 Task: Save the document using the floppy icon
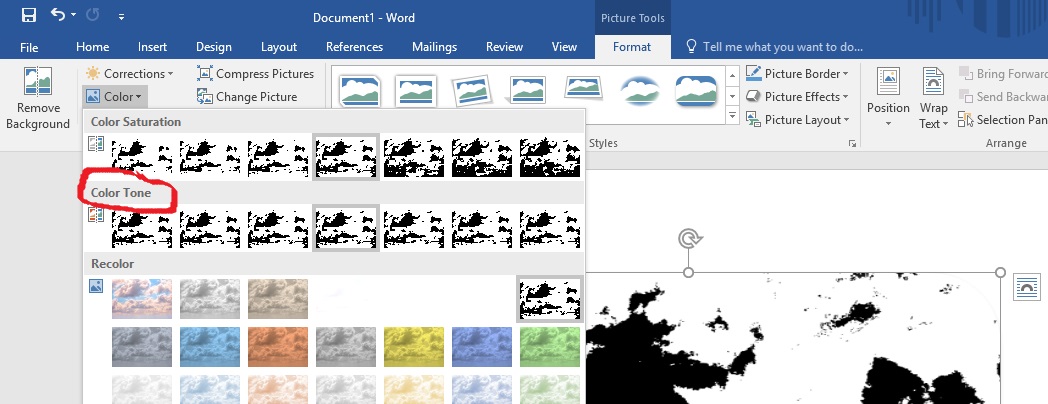(x=29, y=15)
